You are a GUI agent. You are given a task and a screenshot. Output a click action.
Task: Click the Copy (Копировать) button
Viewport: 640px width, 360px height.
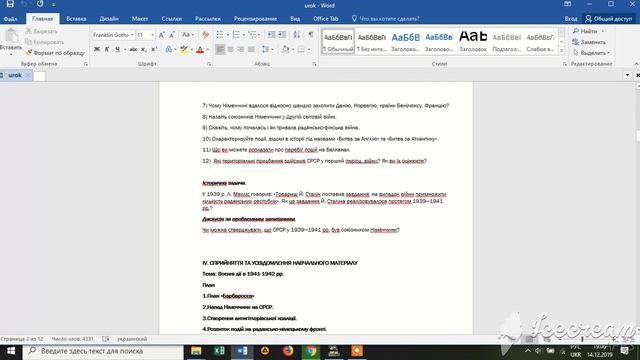tap(44, 42)
